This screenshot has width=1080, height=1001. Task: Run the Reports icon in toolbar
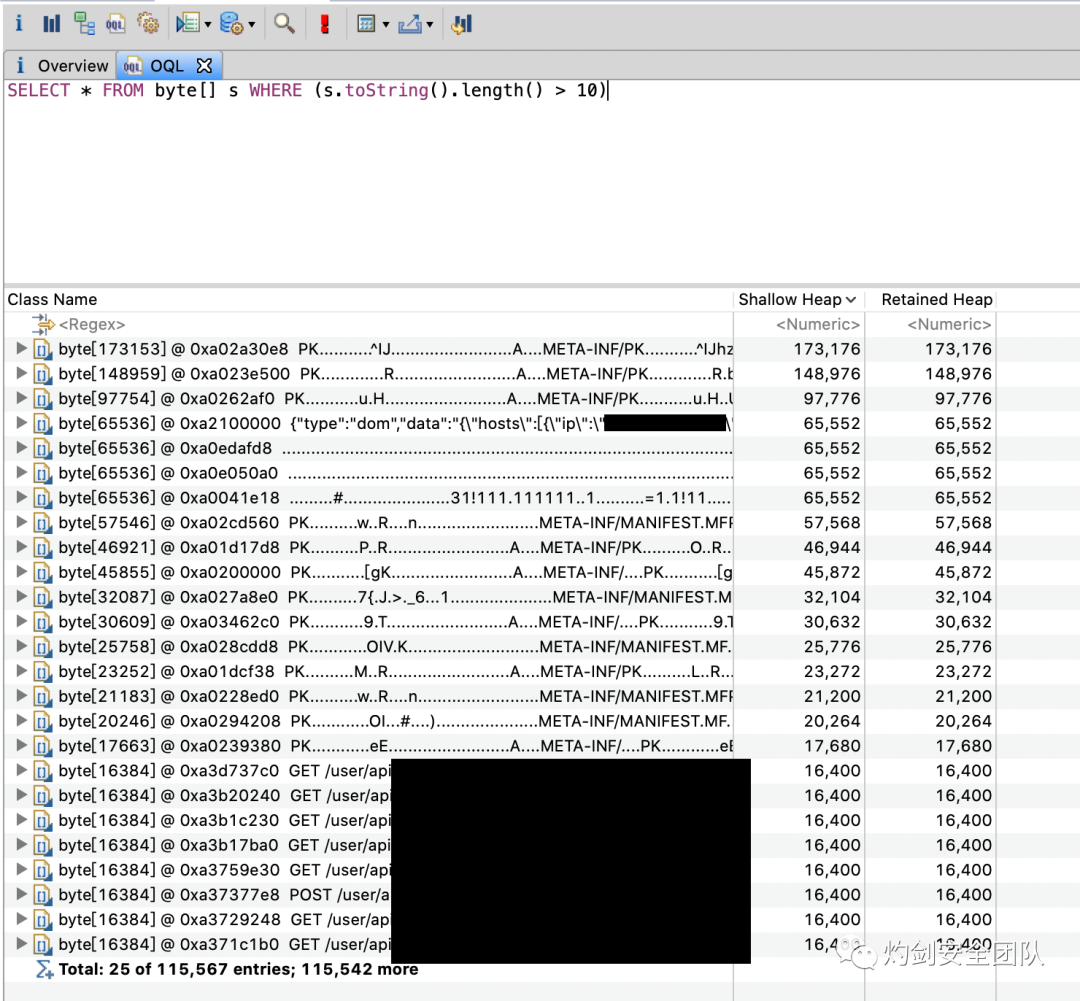(x=187, y=24)
